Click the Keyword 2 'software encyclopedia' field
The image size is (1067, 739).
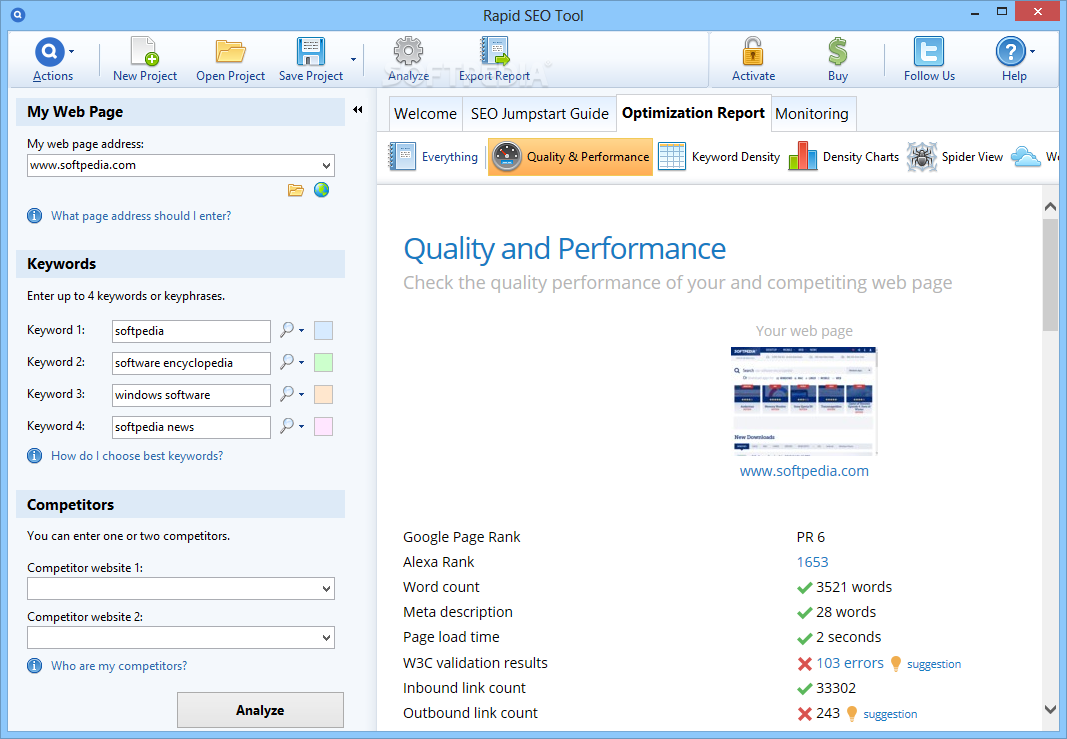[x=191, y=363]
